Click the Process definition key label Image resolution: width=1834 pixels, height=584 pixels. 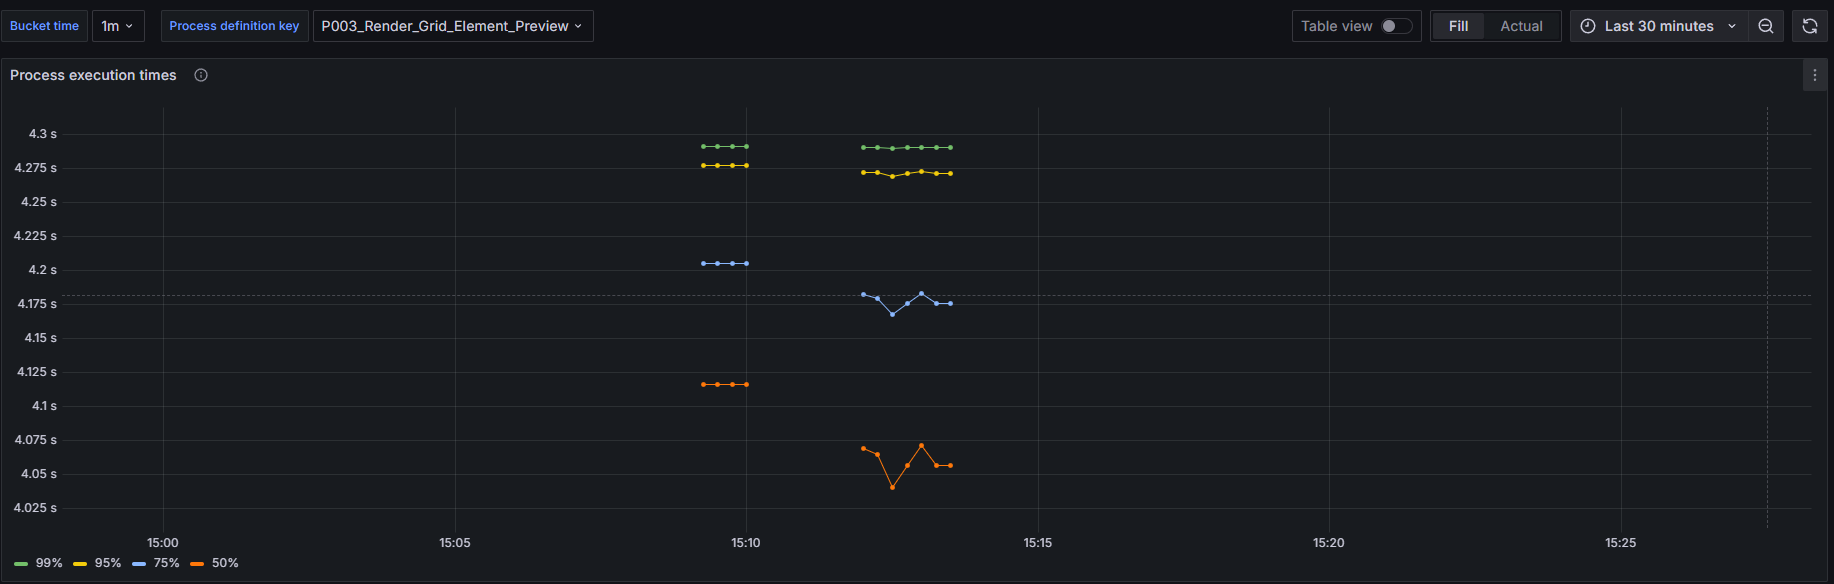[234, 26]
